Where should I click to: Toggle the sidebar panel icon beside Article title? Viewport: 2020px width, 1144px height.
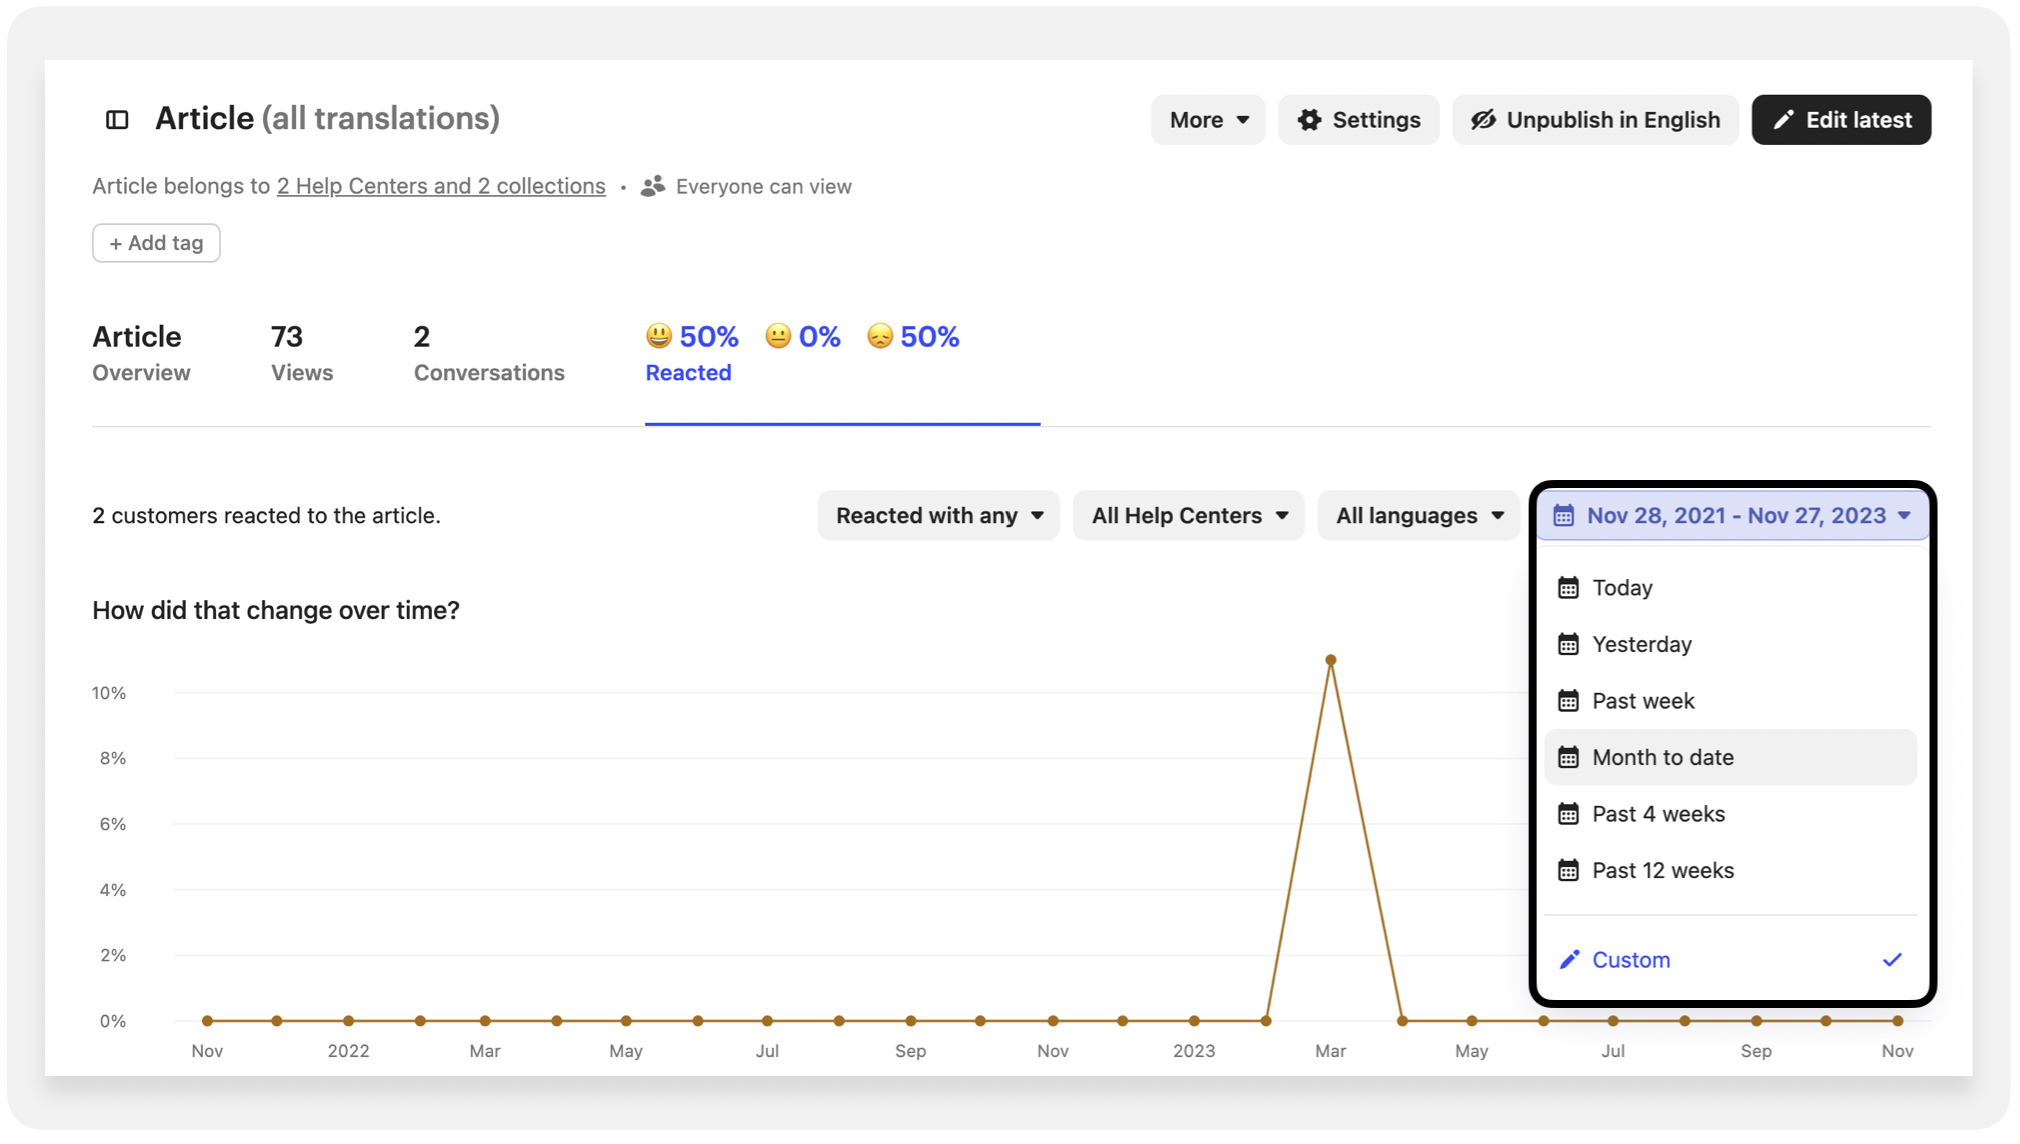pyautogui.click(x=117, y=120)
